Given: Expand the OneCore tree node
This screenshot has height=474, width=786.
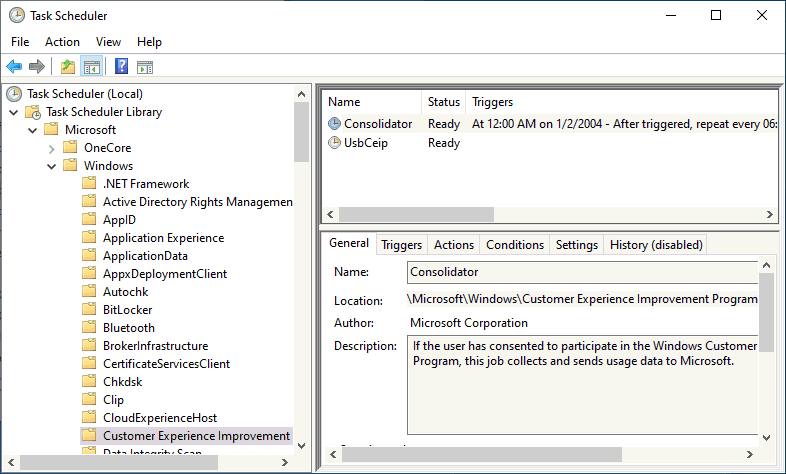Looking at the screenshot, I should click(52, 148).
